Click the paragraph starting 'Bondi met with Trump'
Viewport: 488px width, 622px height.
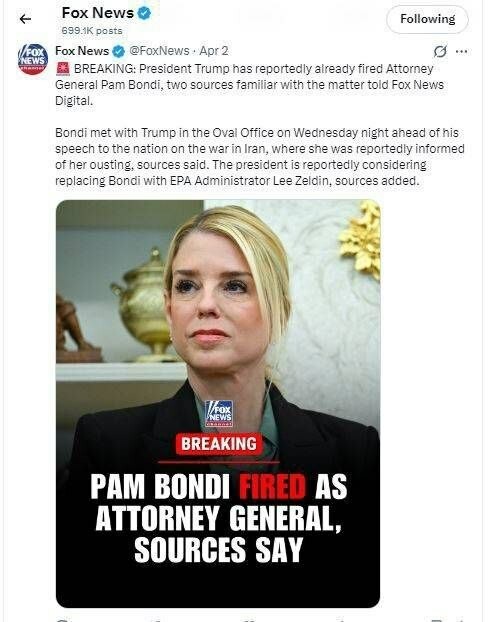[260, 157]
